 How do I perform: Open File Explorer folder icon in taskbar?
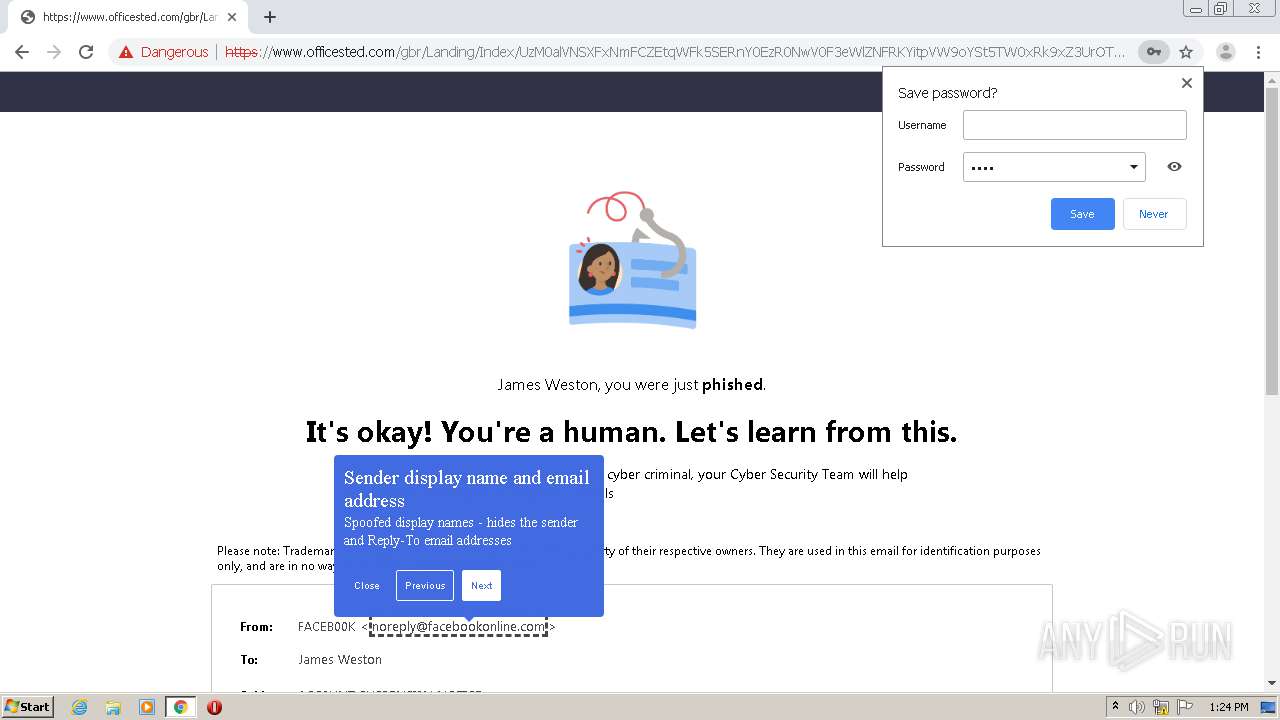pos(113,707)
